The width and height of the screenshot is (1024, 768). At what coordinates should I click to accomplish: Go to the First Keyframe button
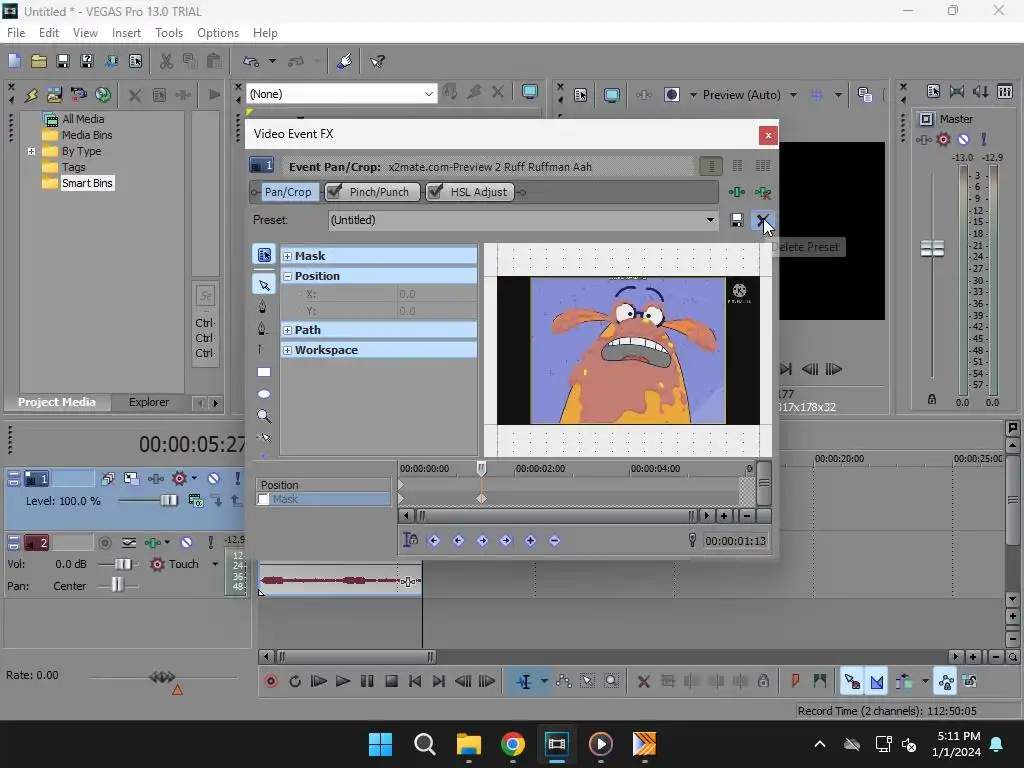[434, 540]
